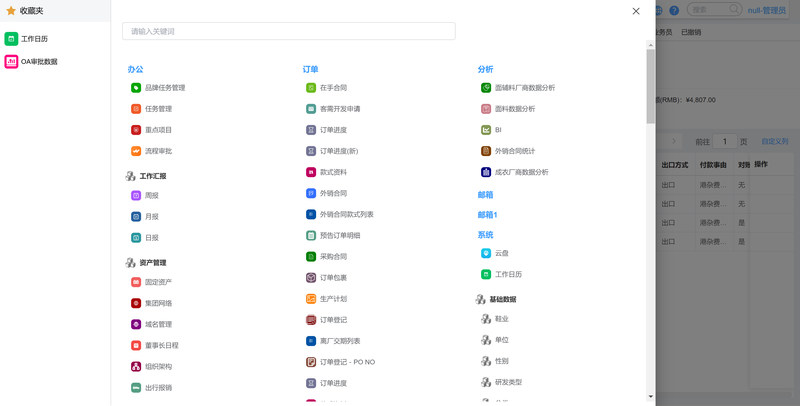Open the 固定资产 icon

tap(136, 282)
